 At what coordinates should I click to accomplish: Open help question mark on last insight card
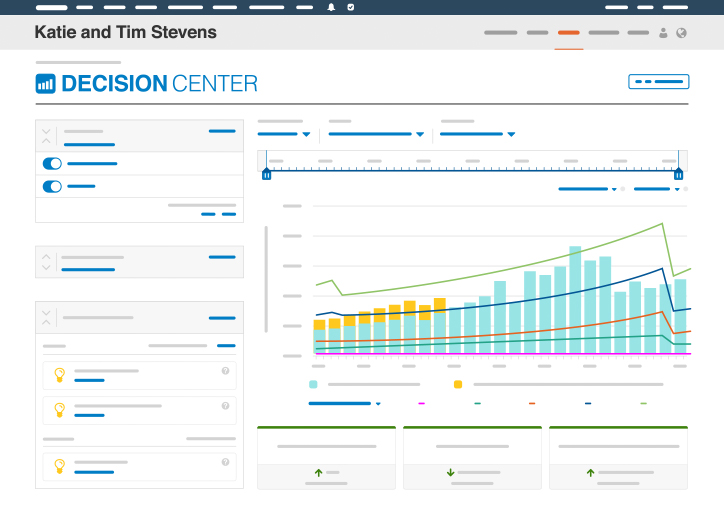pyautogui.click(x=225, y=462)
